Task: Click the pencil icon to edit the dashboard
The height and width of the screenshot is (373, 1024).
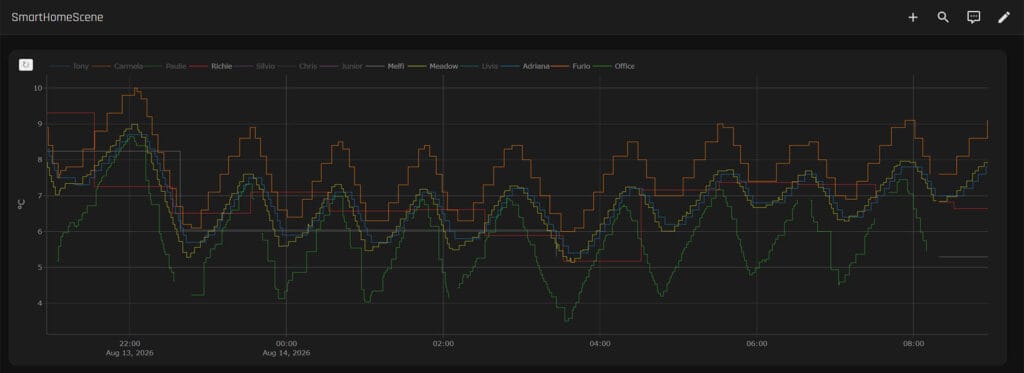Action: (x=1004, y=18)
